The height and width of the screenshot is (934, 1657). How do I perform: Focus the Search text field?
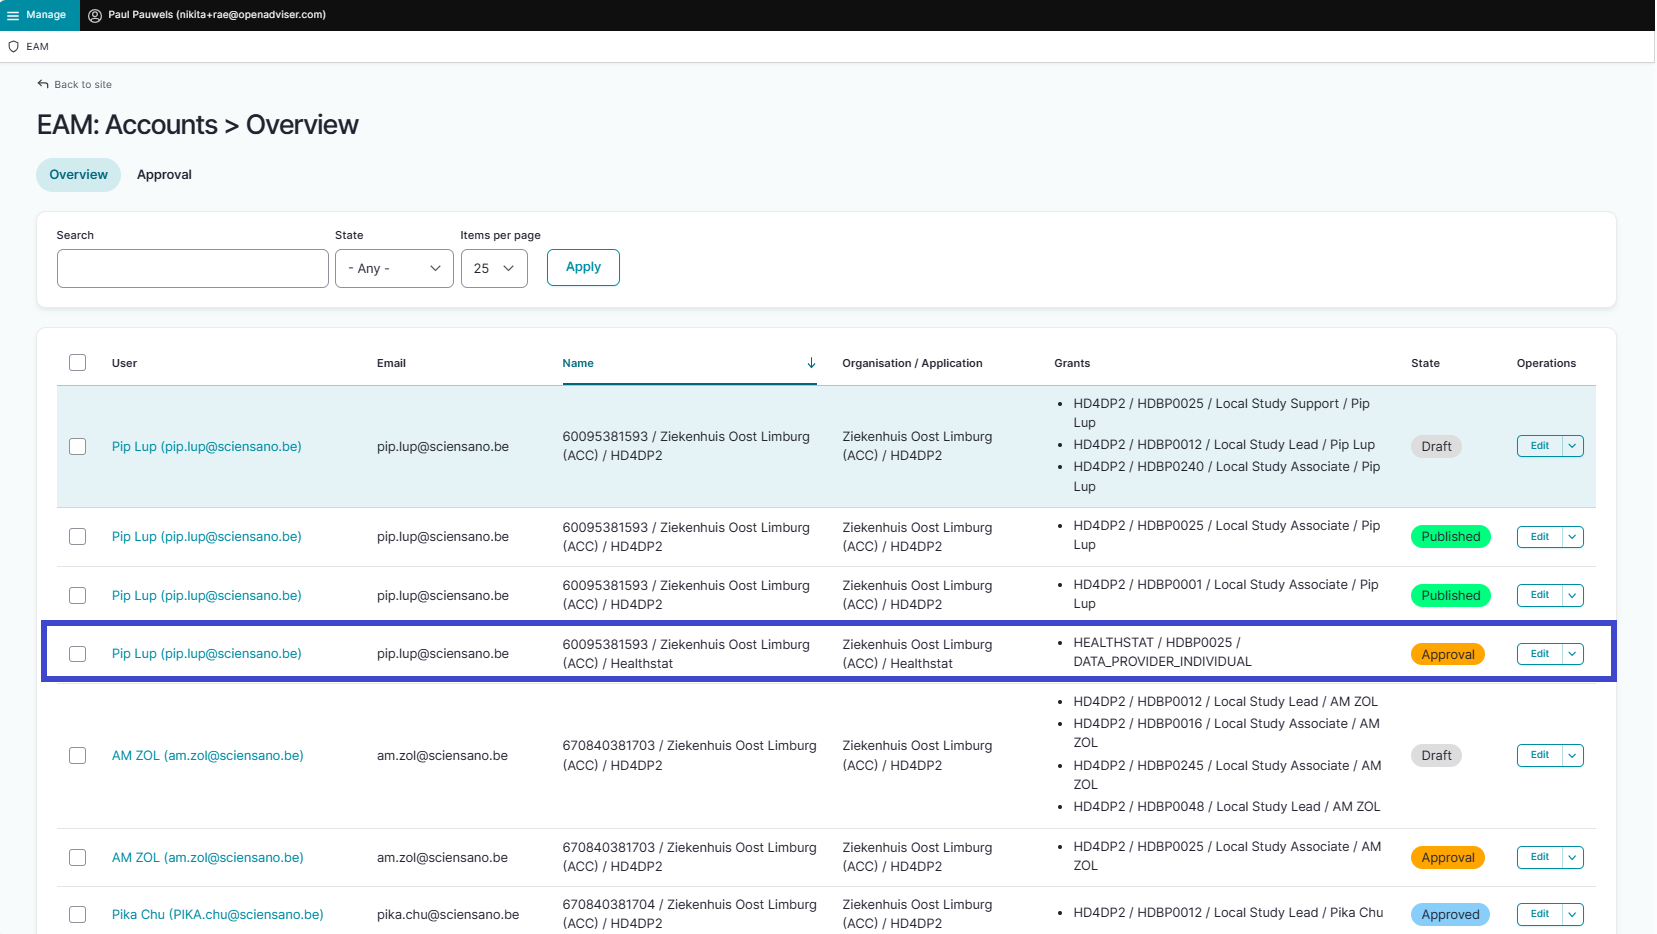(x=192, y=268)
